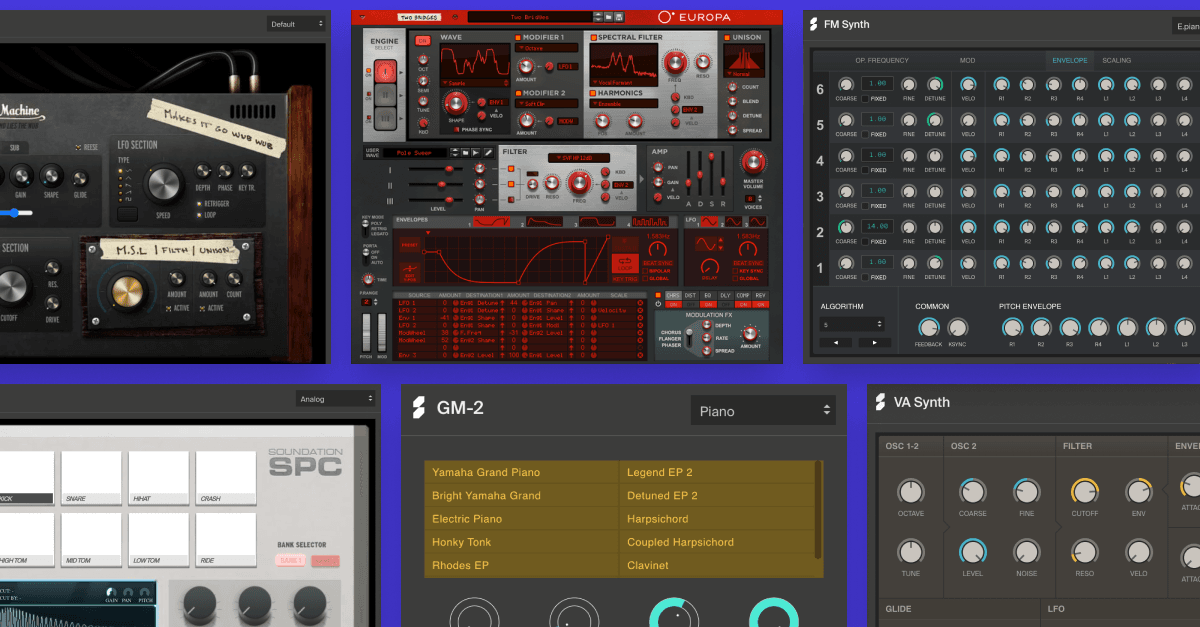The image size is (1200, 627).
Task: Open the Analog dropdown above the drum machine
Action: click(336, 398)
